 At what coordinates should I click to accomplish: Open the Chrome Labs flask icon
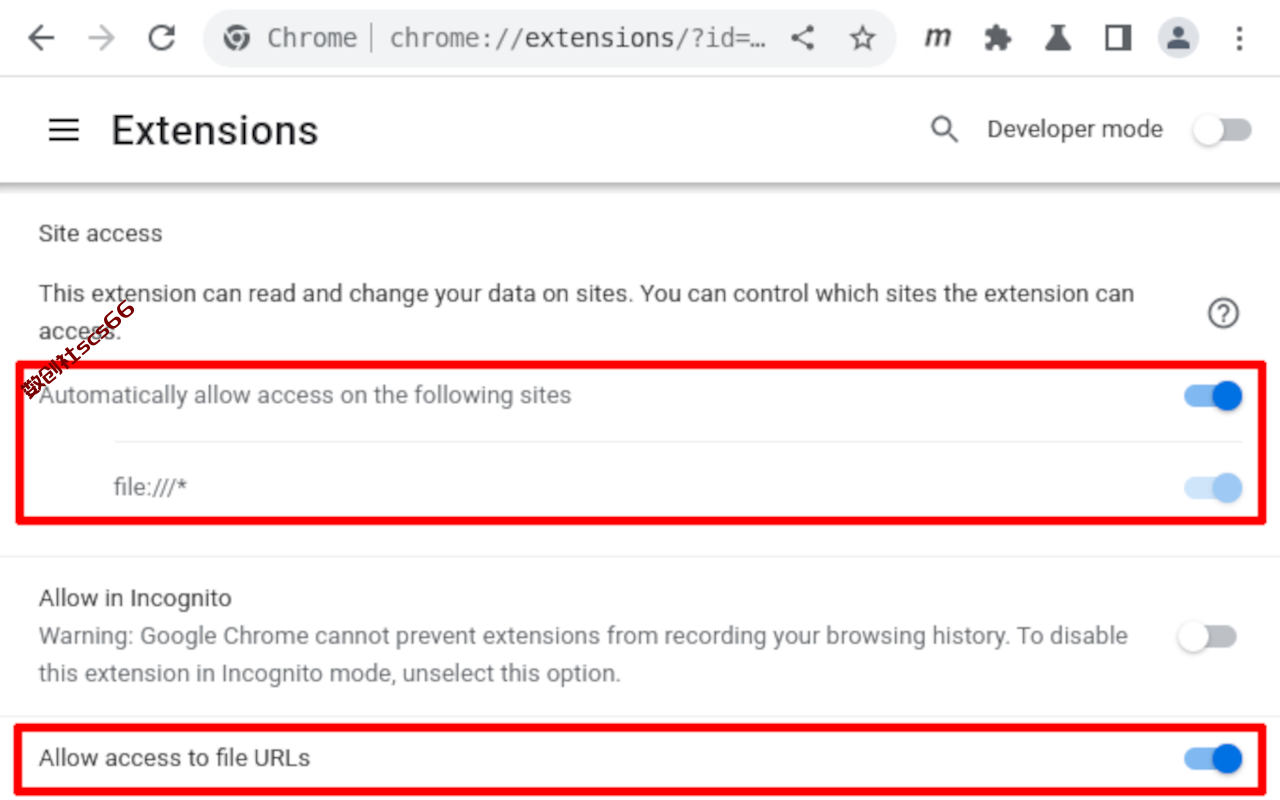(1058, 38)
